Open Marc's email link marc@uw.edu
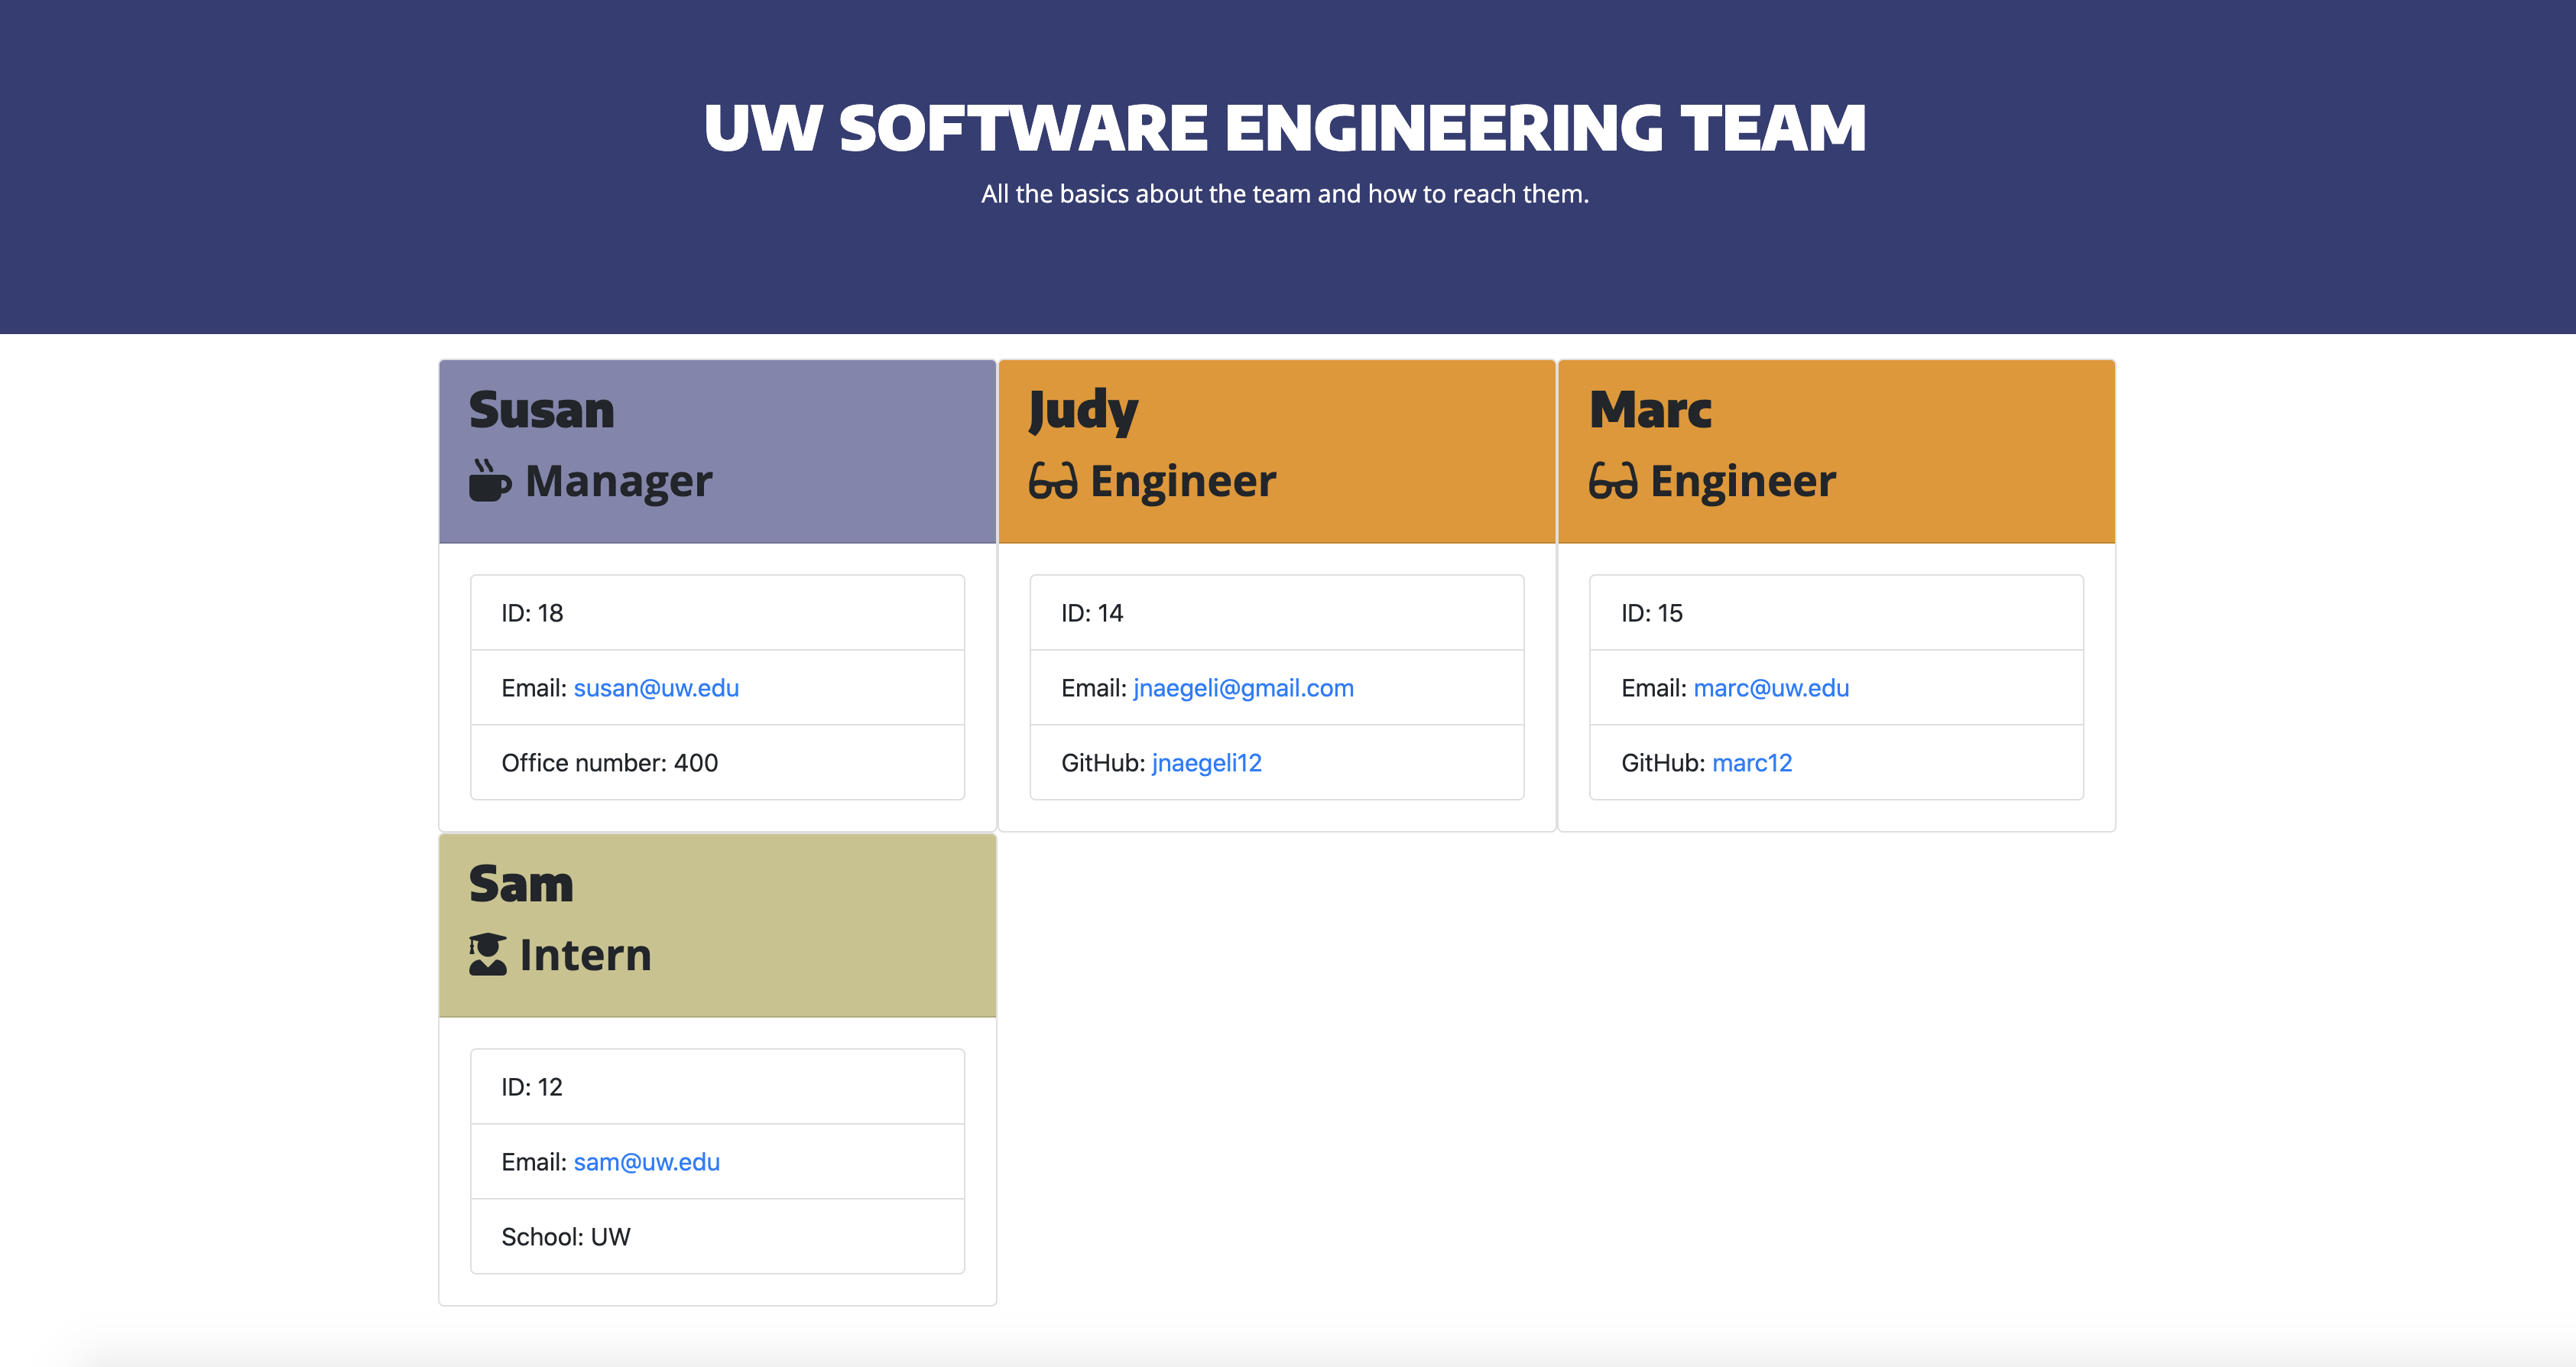The height and width of the screenshot is (1367, 2576). coord(1770,688)
